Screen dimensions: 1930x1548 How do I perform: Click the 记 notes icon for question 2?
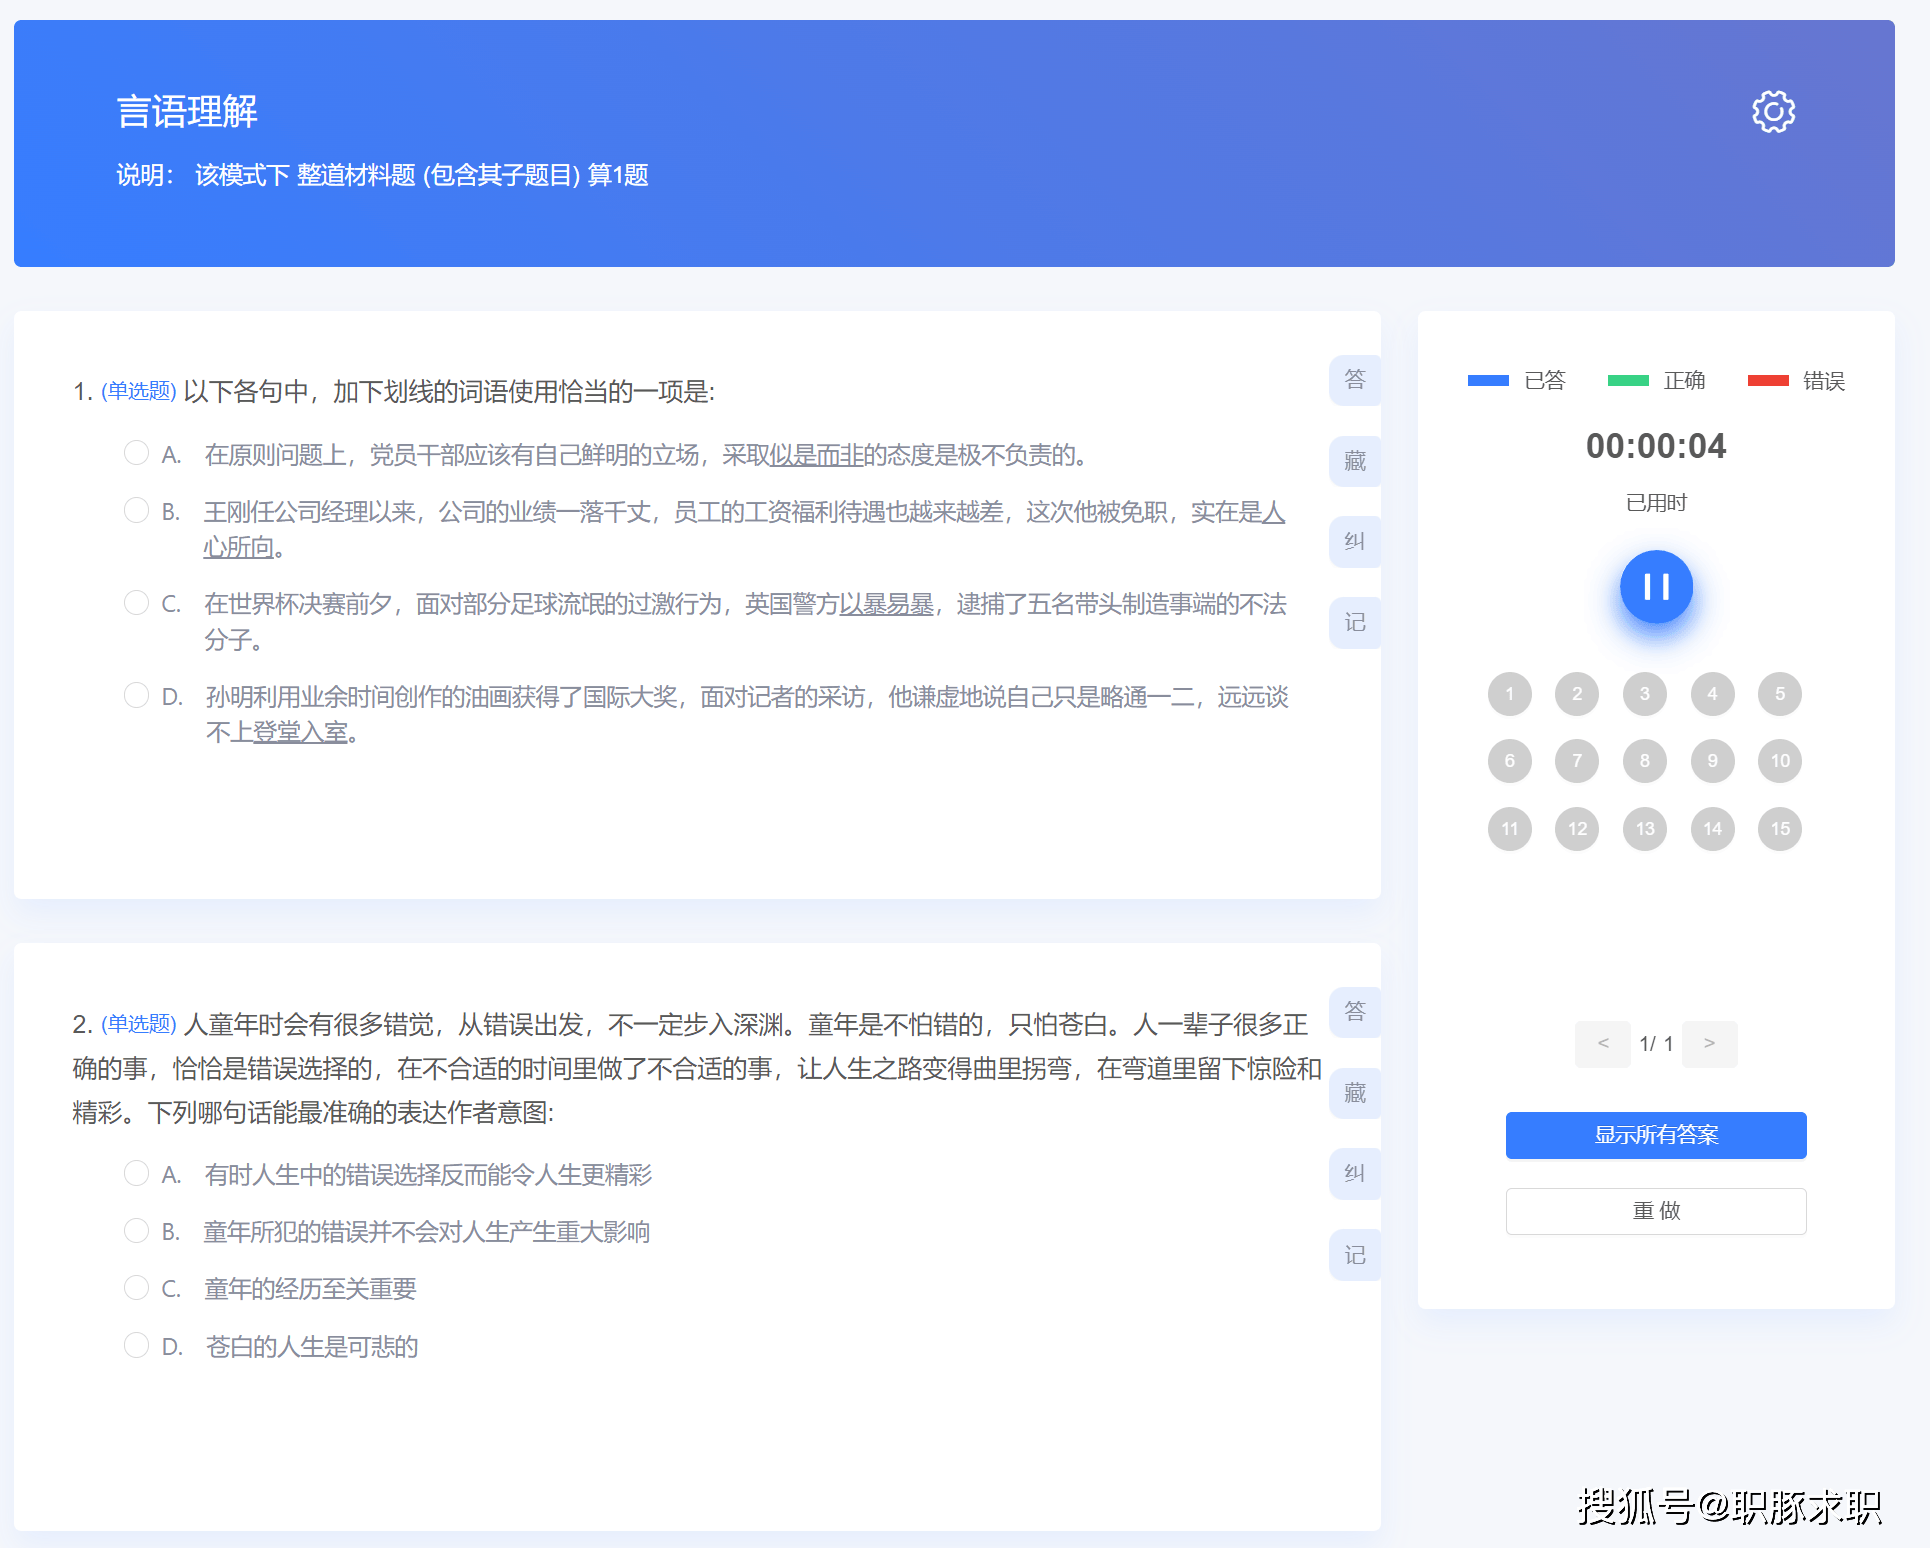[x=1354, y=1255]
